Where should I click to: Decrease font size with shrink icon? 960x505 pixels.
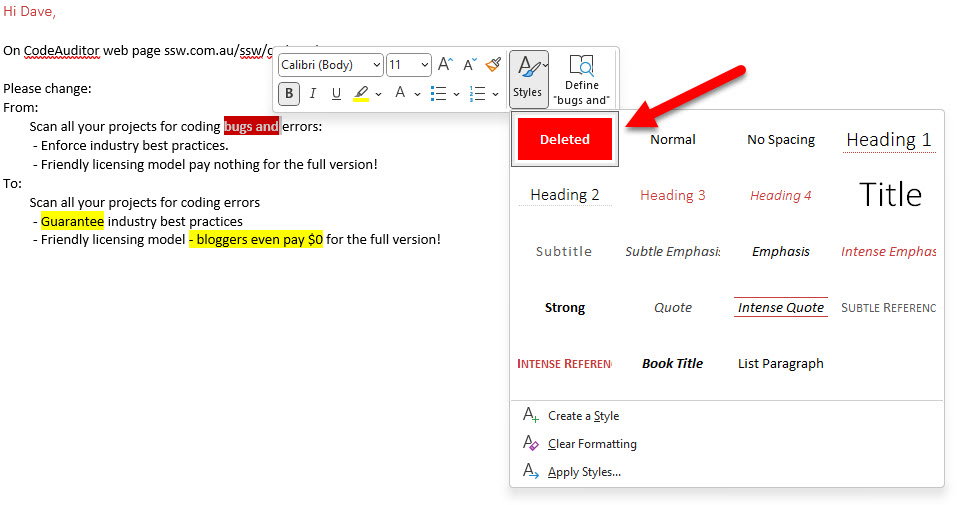pyautogui.click(x=469, y=65)
